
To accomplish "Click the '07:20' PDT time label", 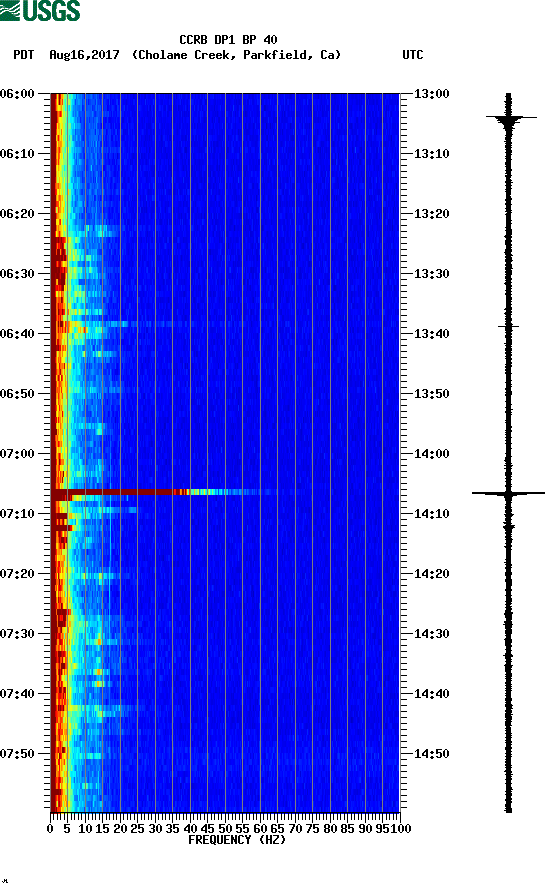I will coord(17,574).
